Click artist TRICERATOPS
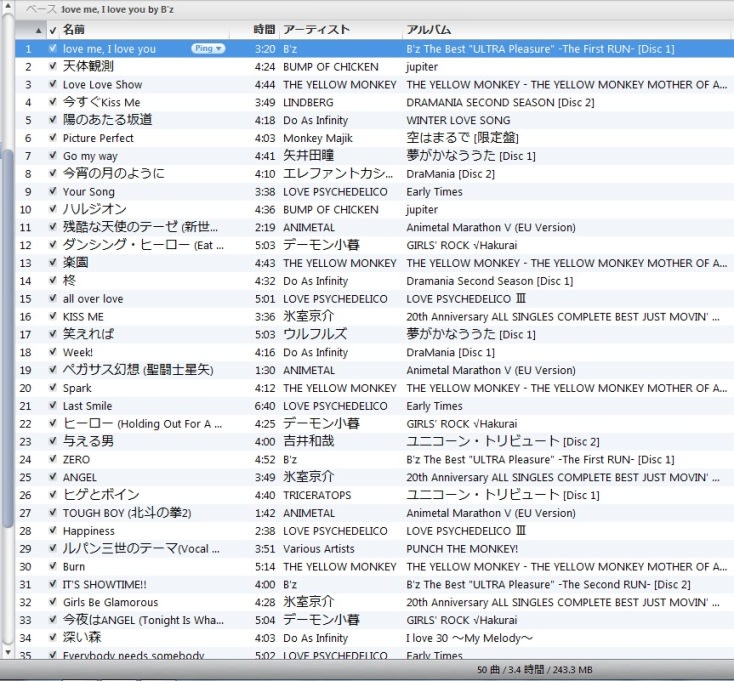 click(317, 495)
